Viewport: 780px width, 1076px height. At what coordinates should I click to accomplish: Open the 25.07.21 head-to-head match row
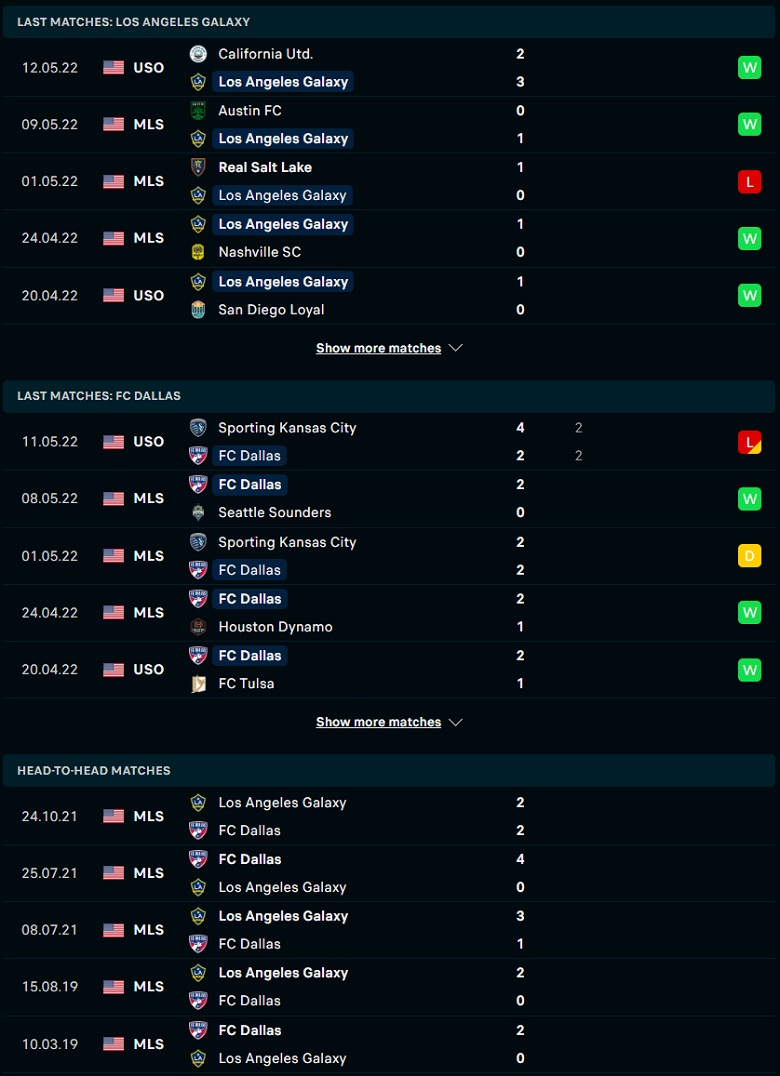tap(389, 873)
